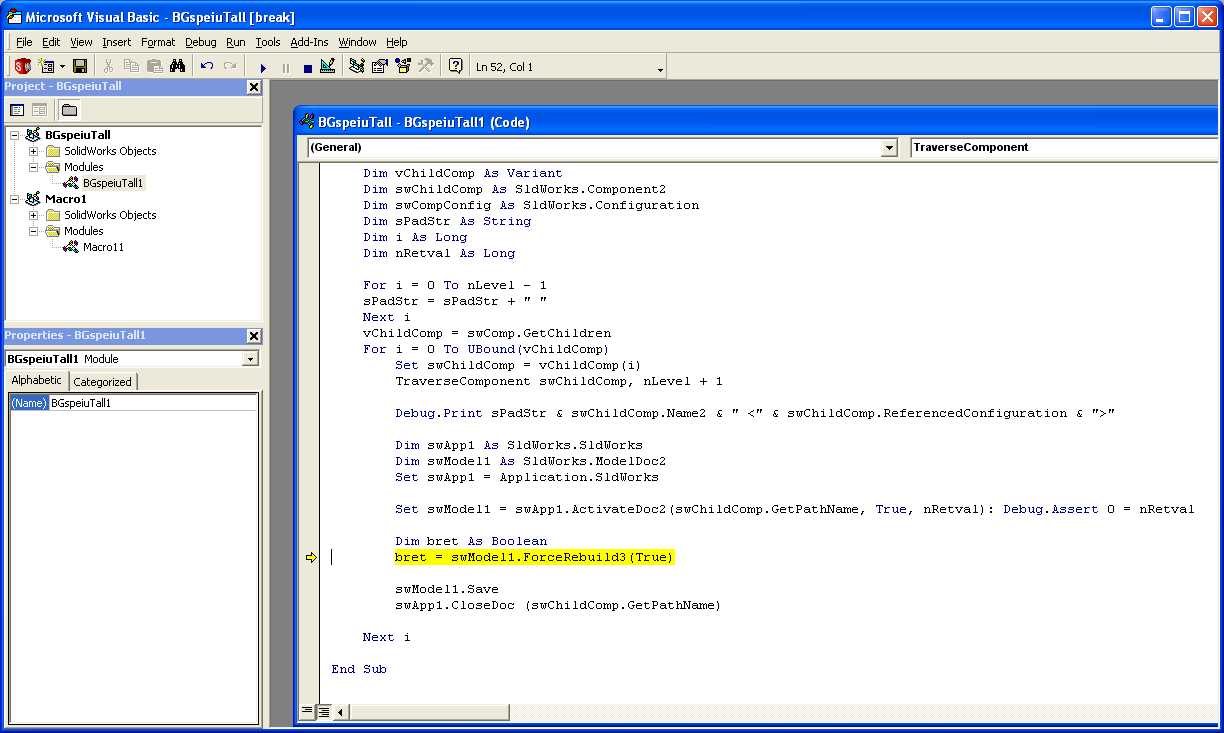Click the Undo icon
Viewport: 1224px width, 733px height.
[x=207, y=67]
